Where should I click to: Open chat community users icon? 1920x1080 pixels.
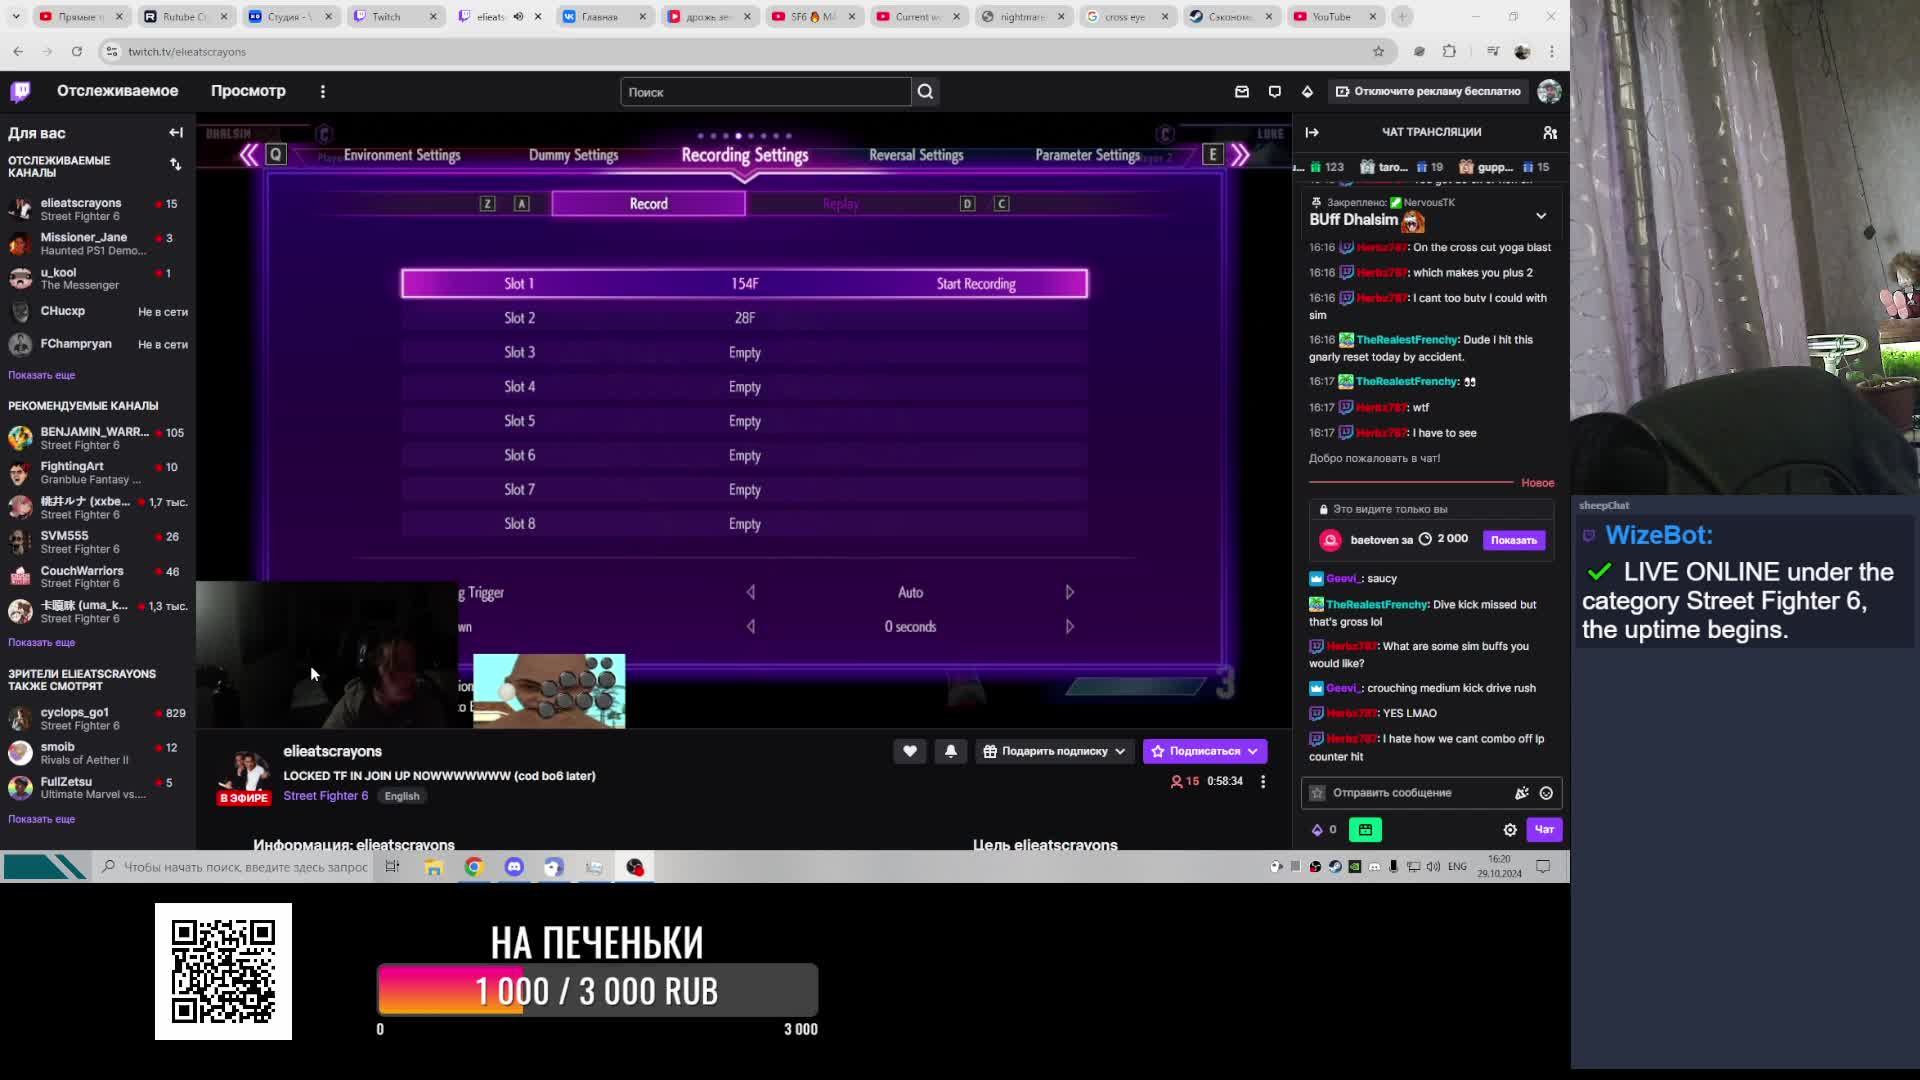1549,132
